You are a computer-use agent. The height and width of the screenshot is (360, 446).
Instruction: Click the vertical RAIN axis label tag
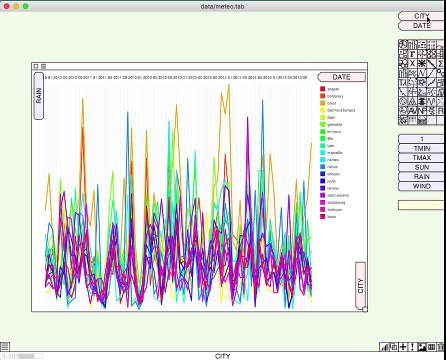coord(39,96)
